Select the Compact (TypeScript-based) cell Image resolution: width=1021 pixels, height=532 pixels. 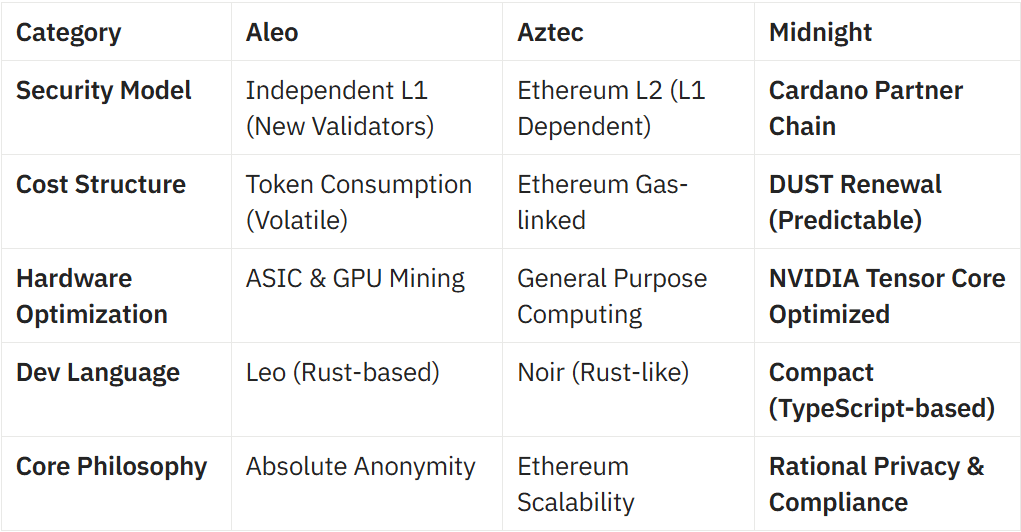coord(882,390)
